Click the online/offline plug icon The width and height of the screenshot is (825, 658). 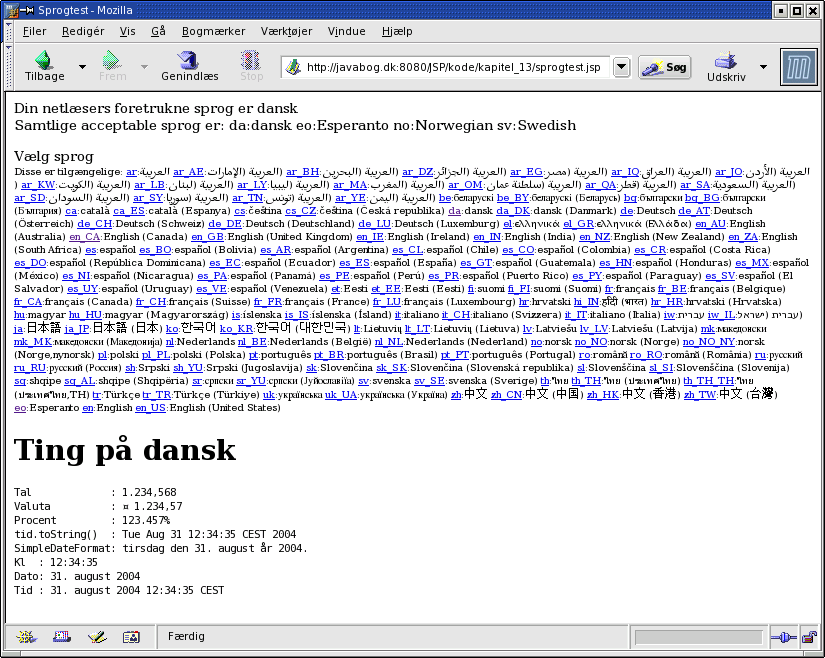[785, 636]
